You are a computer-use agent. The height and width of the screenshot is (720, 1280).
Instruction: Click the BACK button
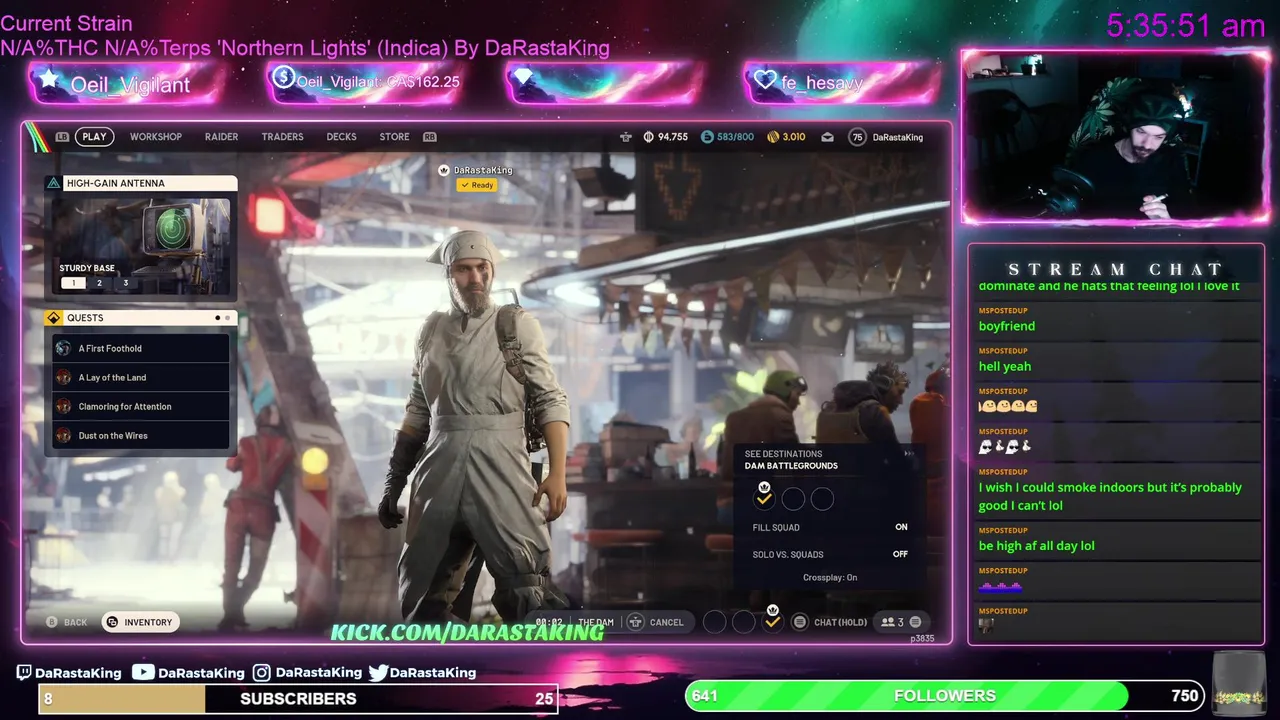(x=67, y=622)
